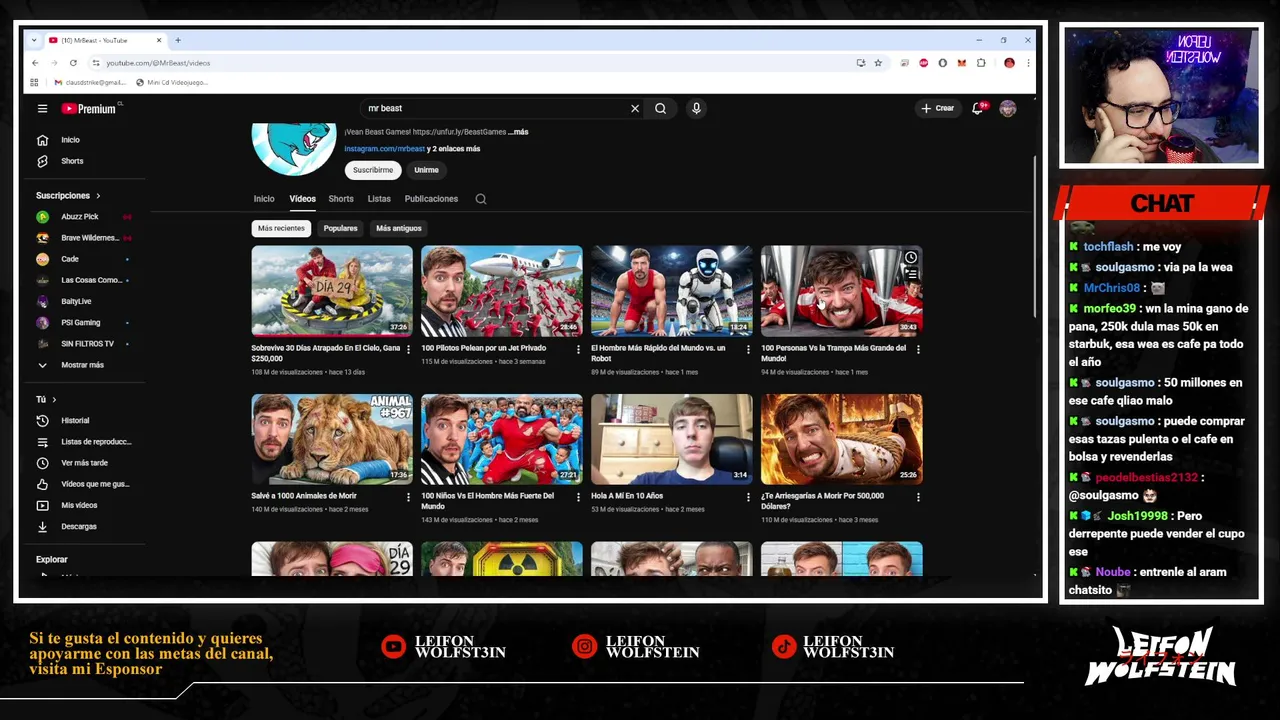This screenshot has width=1280, height=720.
Task: Click the Suscribirme button
Action: pos(373,170)
